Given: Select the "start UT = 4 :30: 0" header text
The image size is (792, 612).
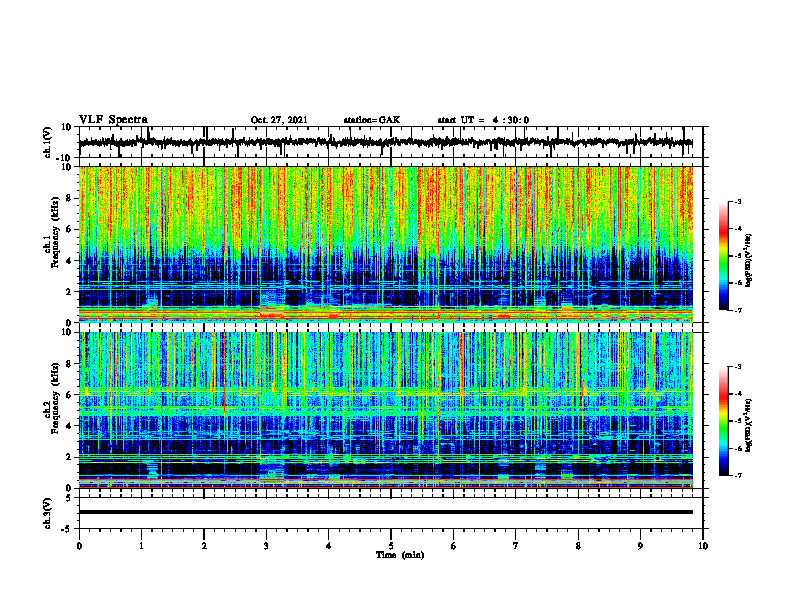Looking at the screenshot, I should tap(483, 120).
